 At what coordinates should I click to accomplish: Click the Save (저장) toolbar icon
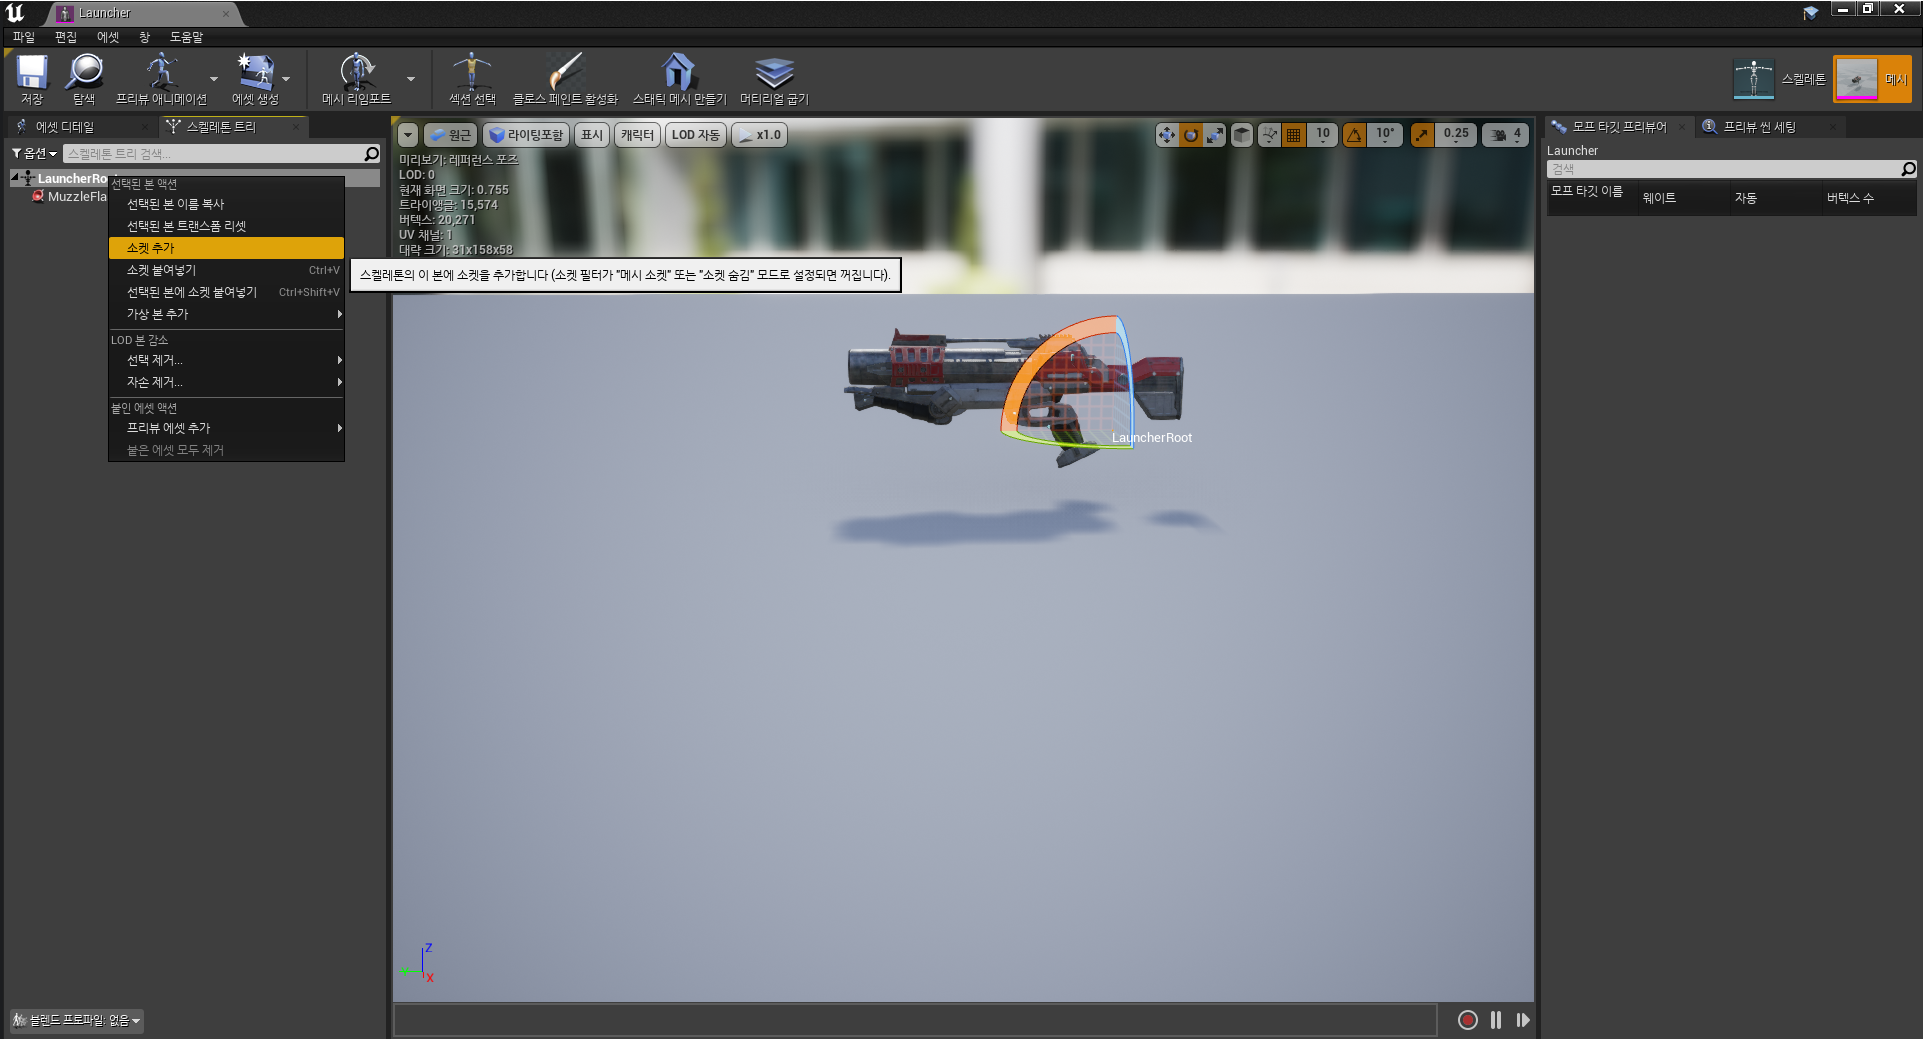[32, 79]
